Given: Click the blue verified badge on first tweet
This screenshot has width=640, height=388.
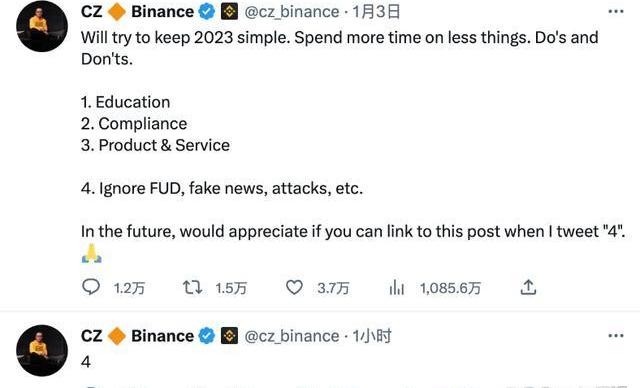Looking at the screenshot, I should (x=207, y=11).
